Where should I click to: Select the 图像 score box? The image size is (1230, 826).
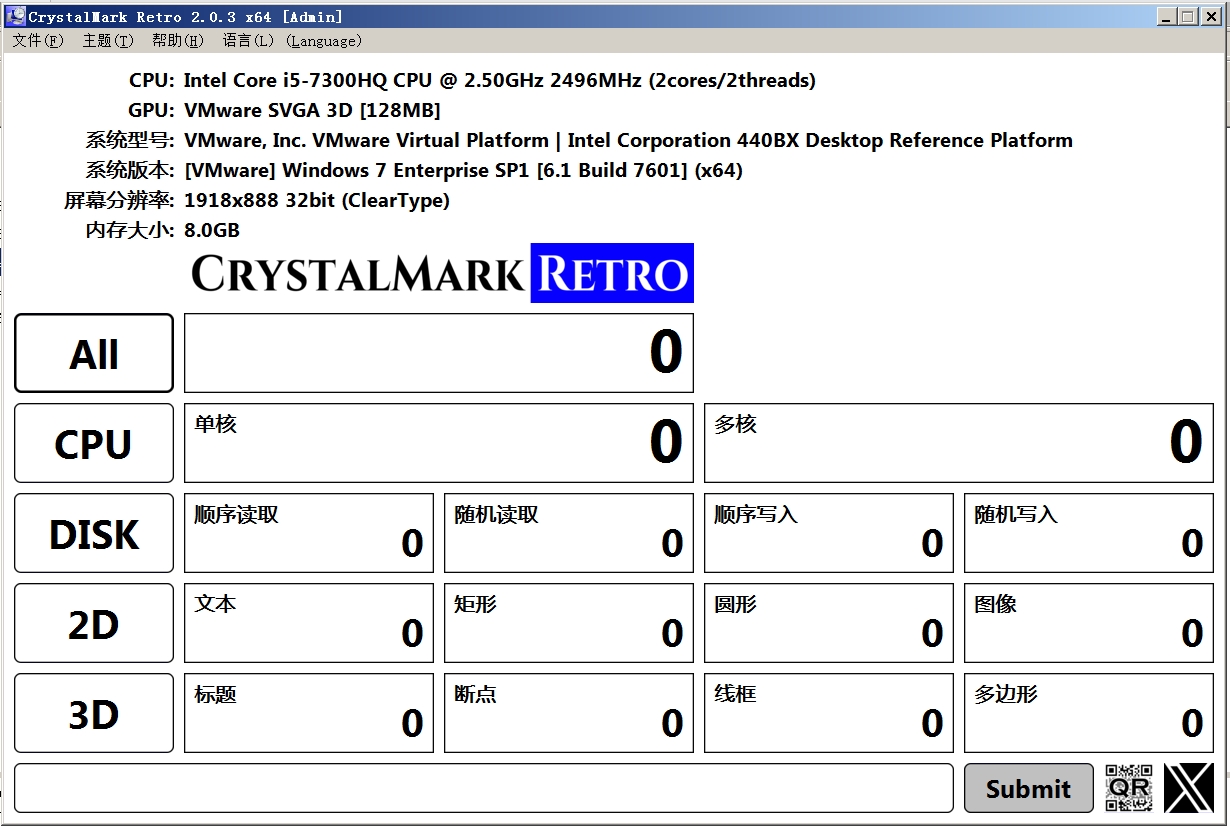(1089, 623)
